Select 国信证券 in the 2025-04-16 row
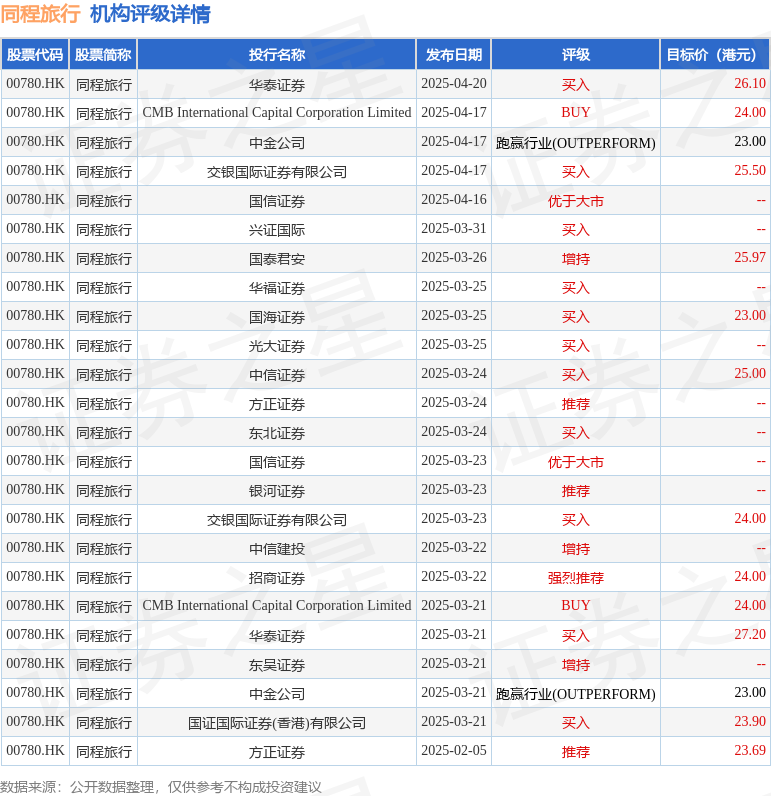This screenshot has height=796, width=771. [277, 201]
